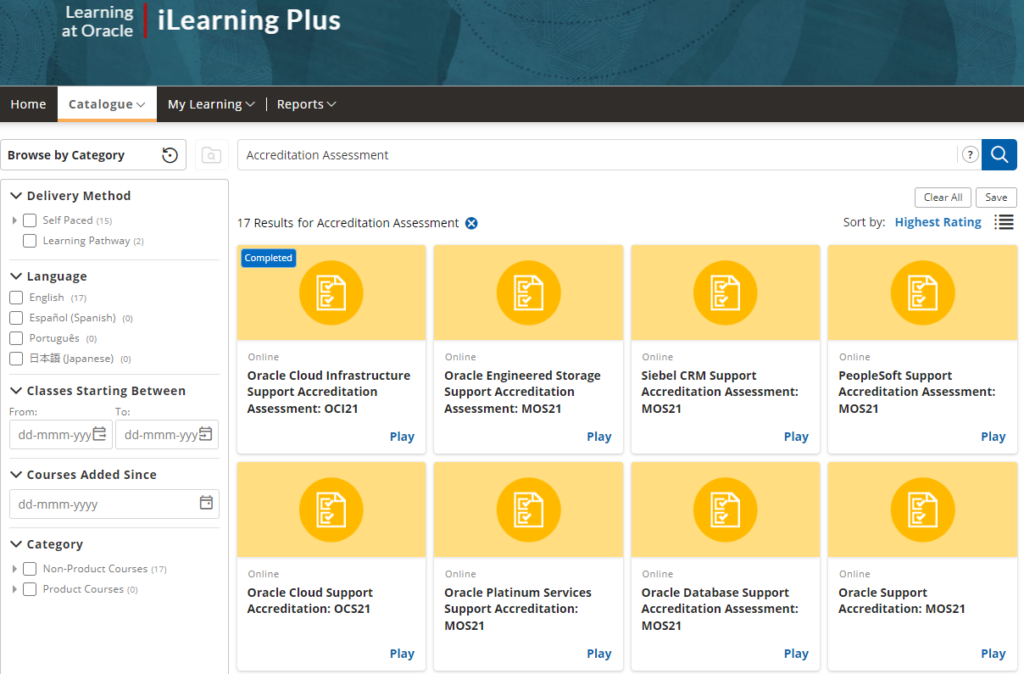Play Oracle Engineered Storage Support course
The height and width of the screenshot is (674, 1024).
[x=599, y=436]
